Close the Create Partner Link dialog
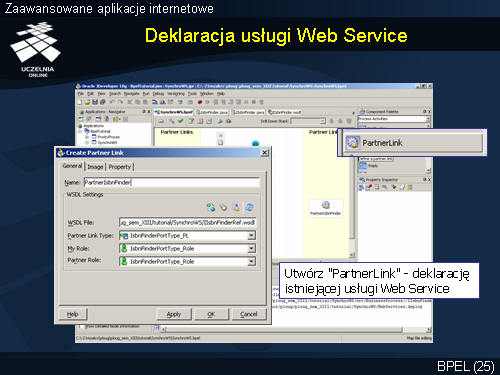Screen dimensions: 500x375 pos(265,153)
